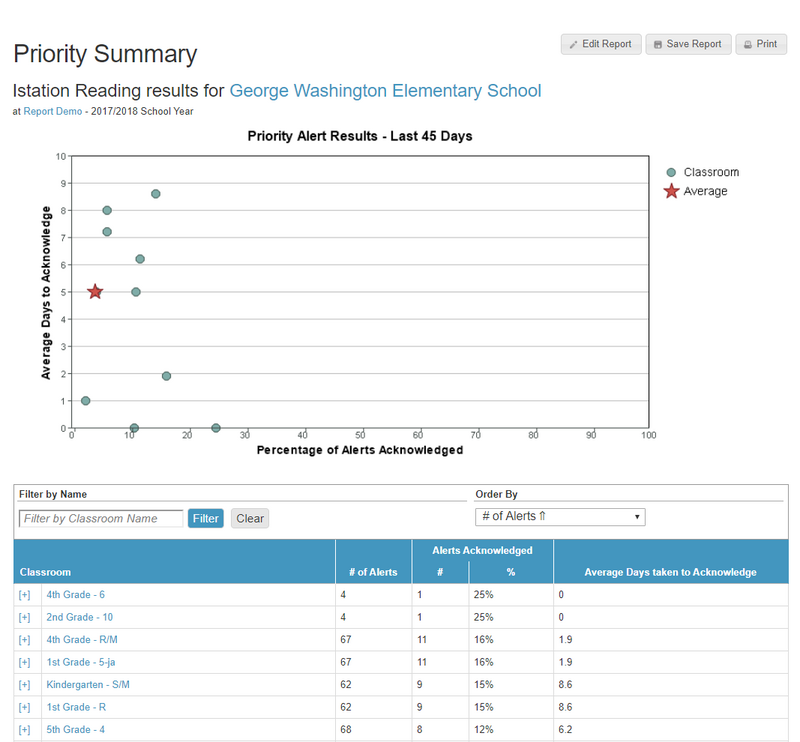Click the Print button

click(x=761, y=44)
